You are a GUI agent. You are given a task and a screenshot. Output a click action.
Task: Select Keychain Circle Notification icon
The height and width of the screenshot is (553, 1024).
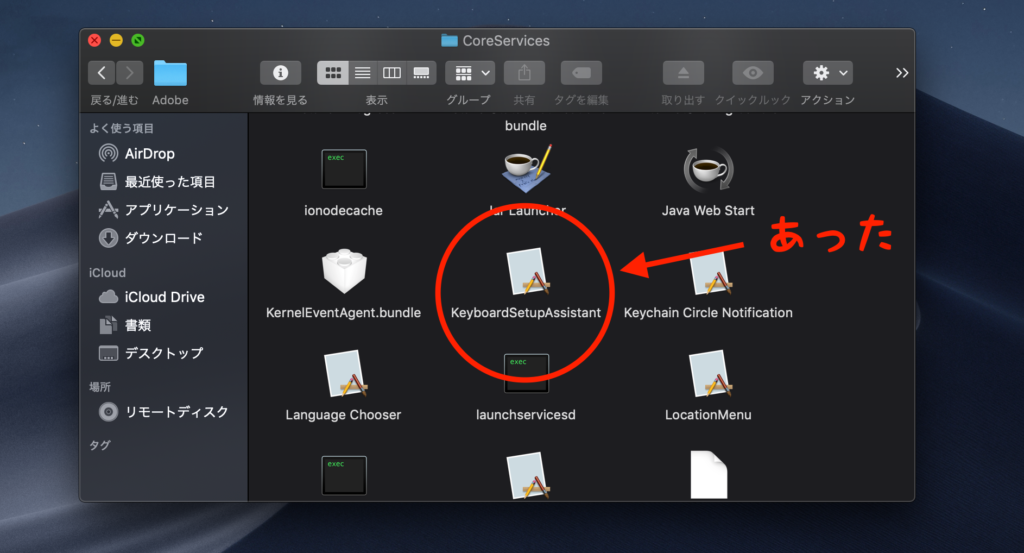click(711, 272)
